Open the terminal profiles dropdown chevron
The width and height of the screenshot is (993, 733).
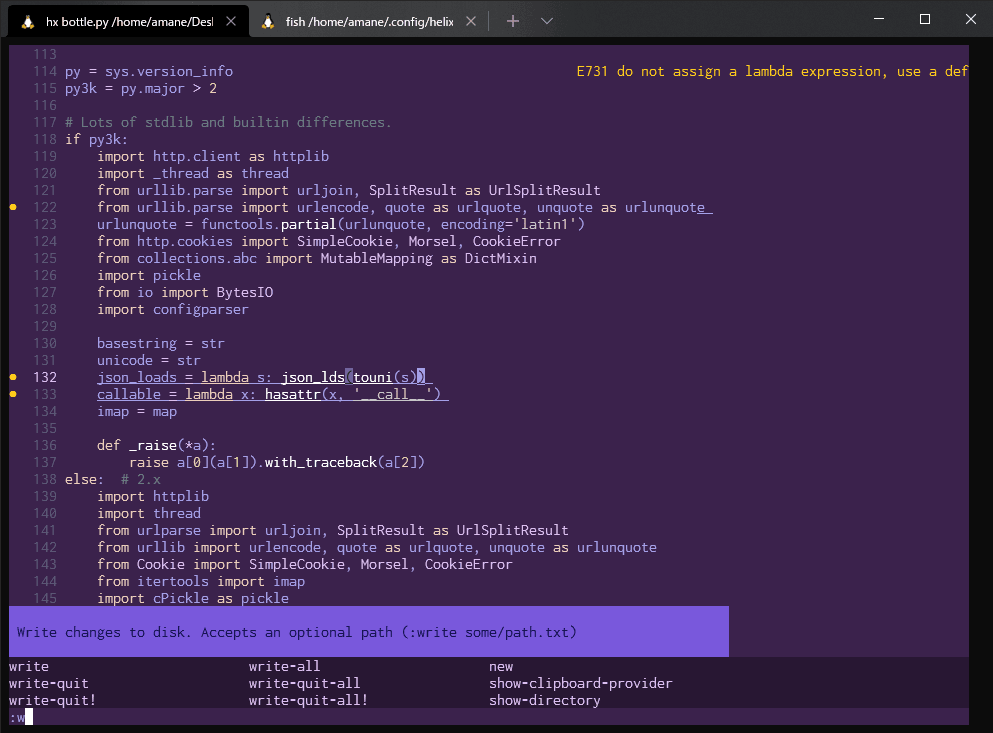(x=547, y=21)
